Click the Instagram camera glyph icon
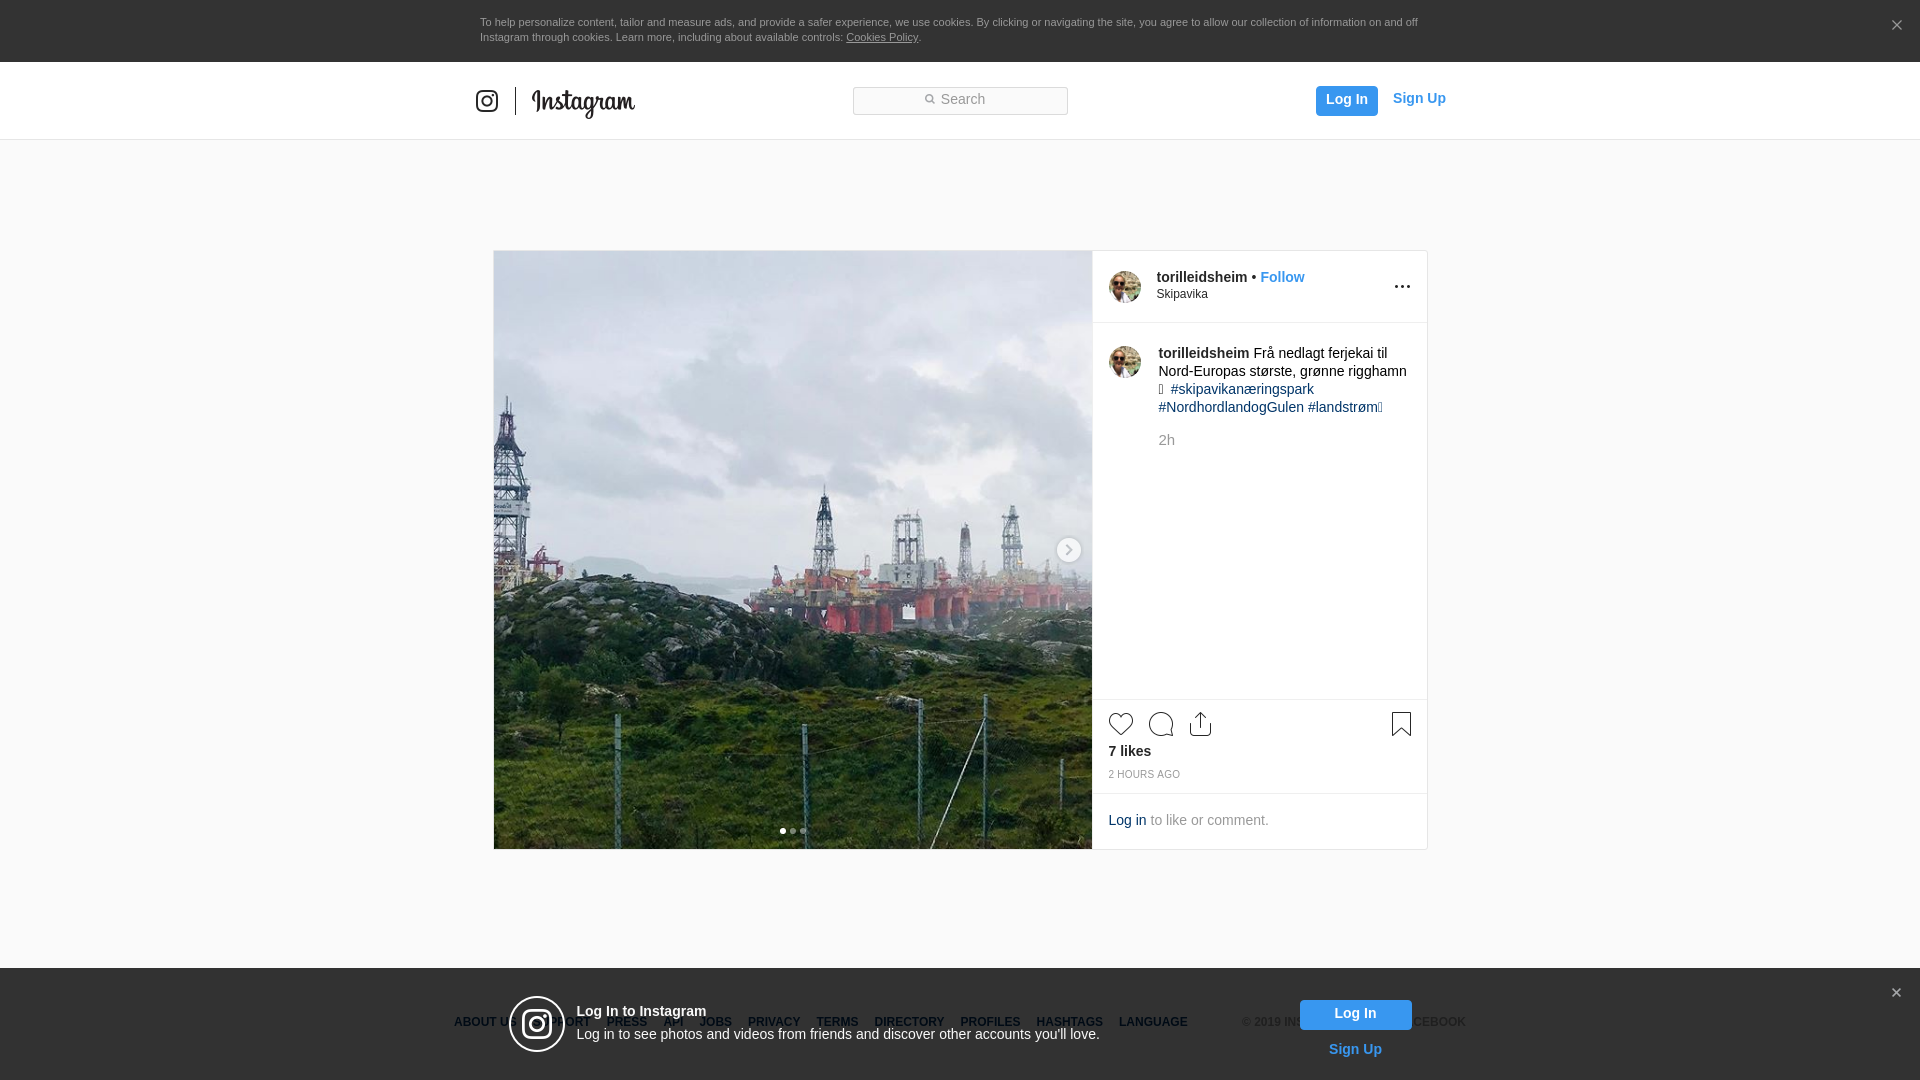 487,101
